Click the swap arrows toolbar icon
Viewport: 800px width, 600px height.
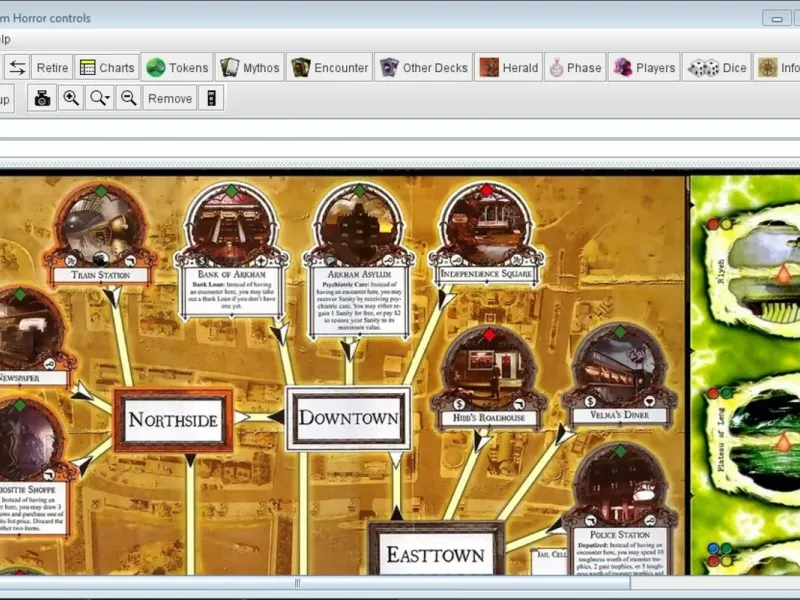17,67
